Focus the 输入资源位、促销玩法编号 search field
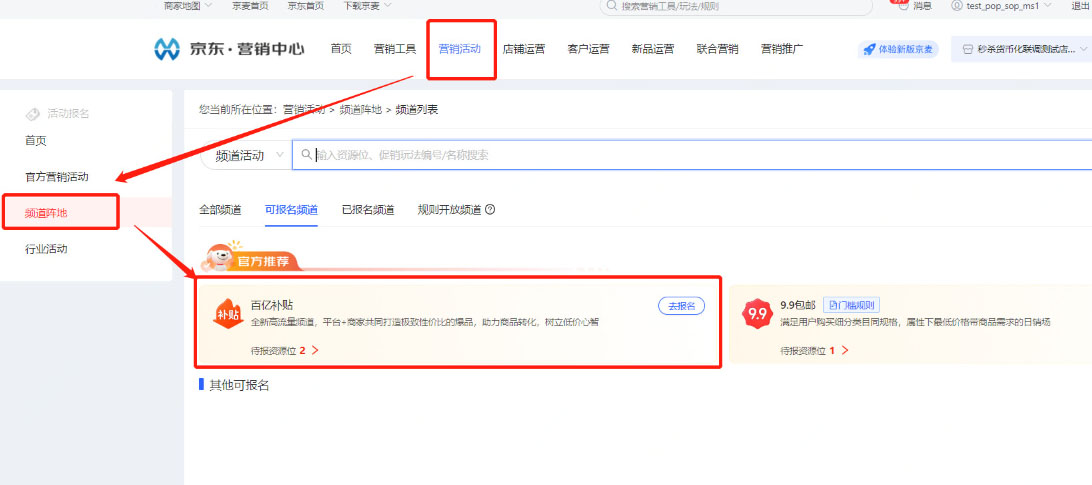 tap(692, 155)
